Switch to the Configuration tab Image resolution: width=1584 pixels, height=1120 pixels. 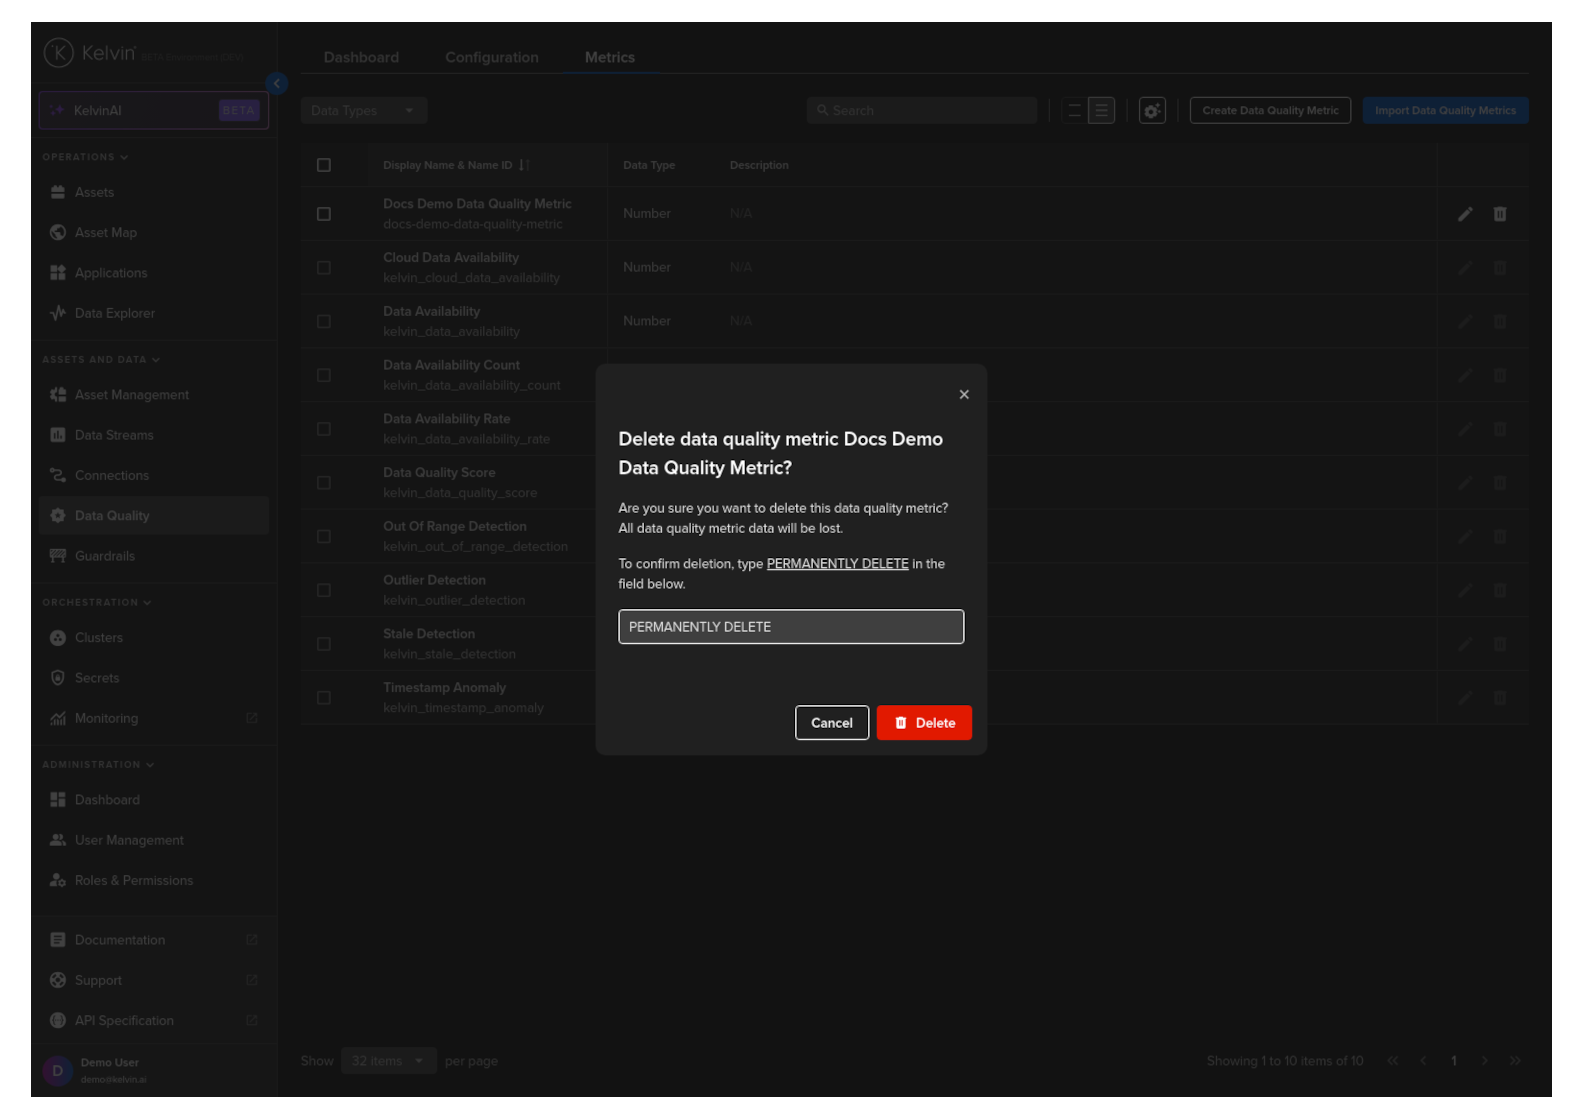491,58
